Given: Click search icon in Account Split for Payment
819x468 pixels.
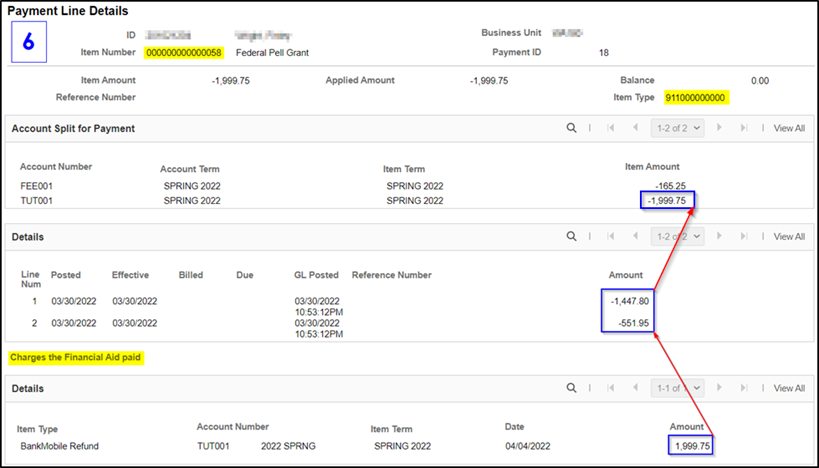Looking at the screenshot, I should [571, 128].
